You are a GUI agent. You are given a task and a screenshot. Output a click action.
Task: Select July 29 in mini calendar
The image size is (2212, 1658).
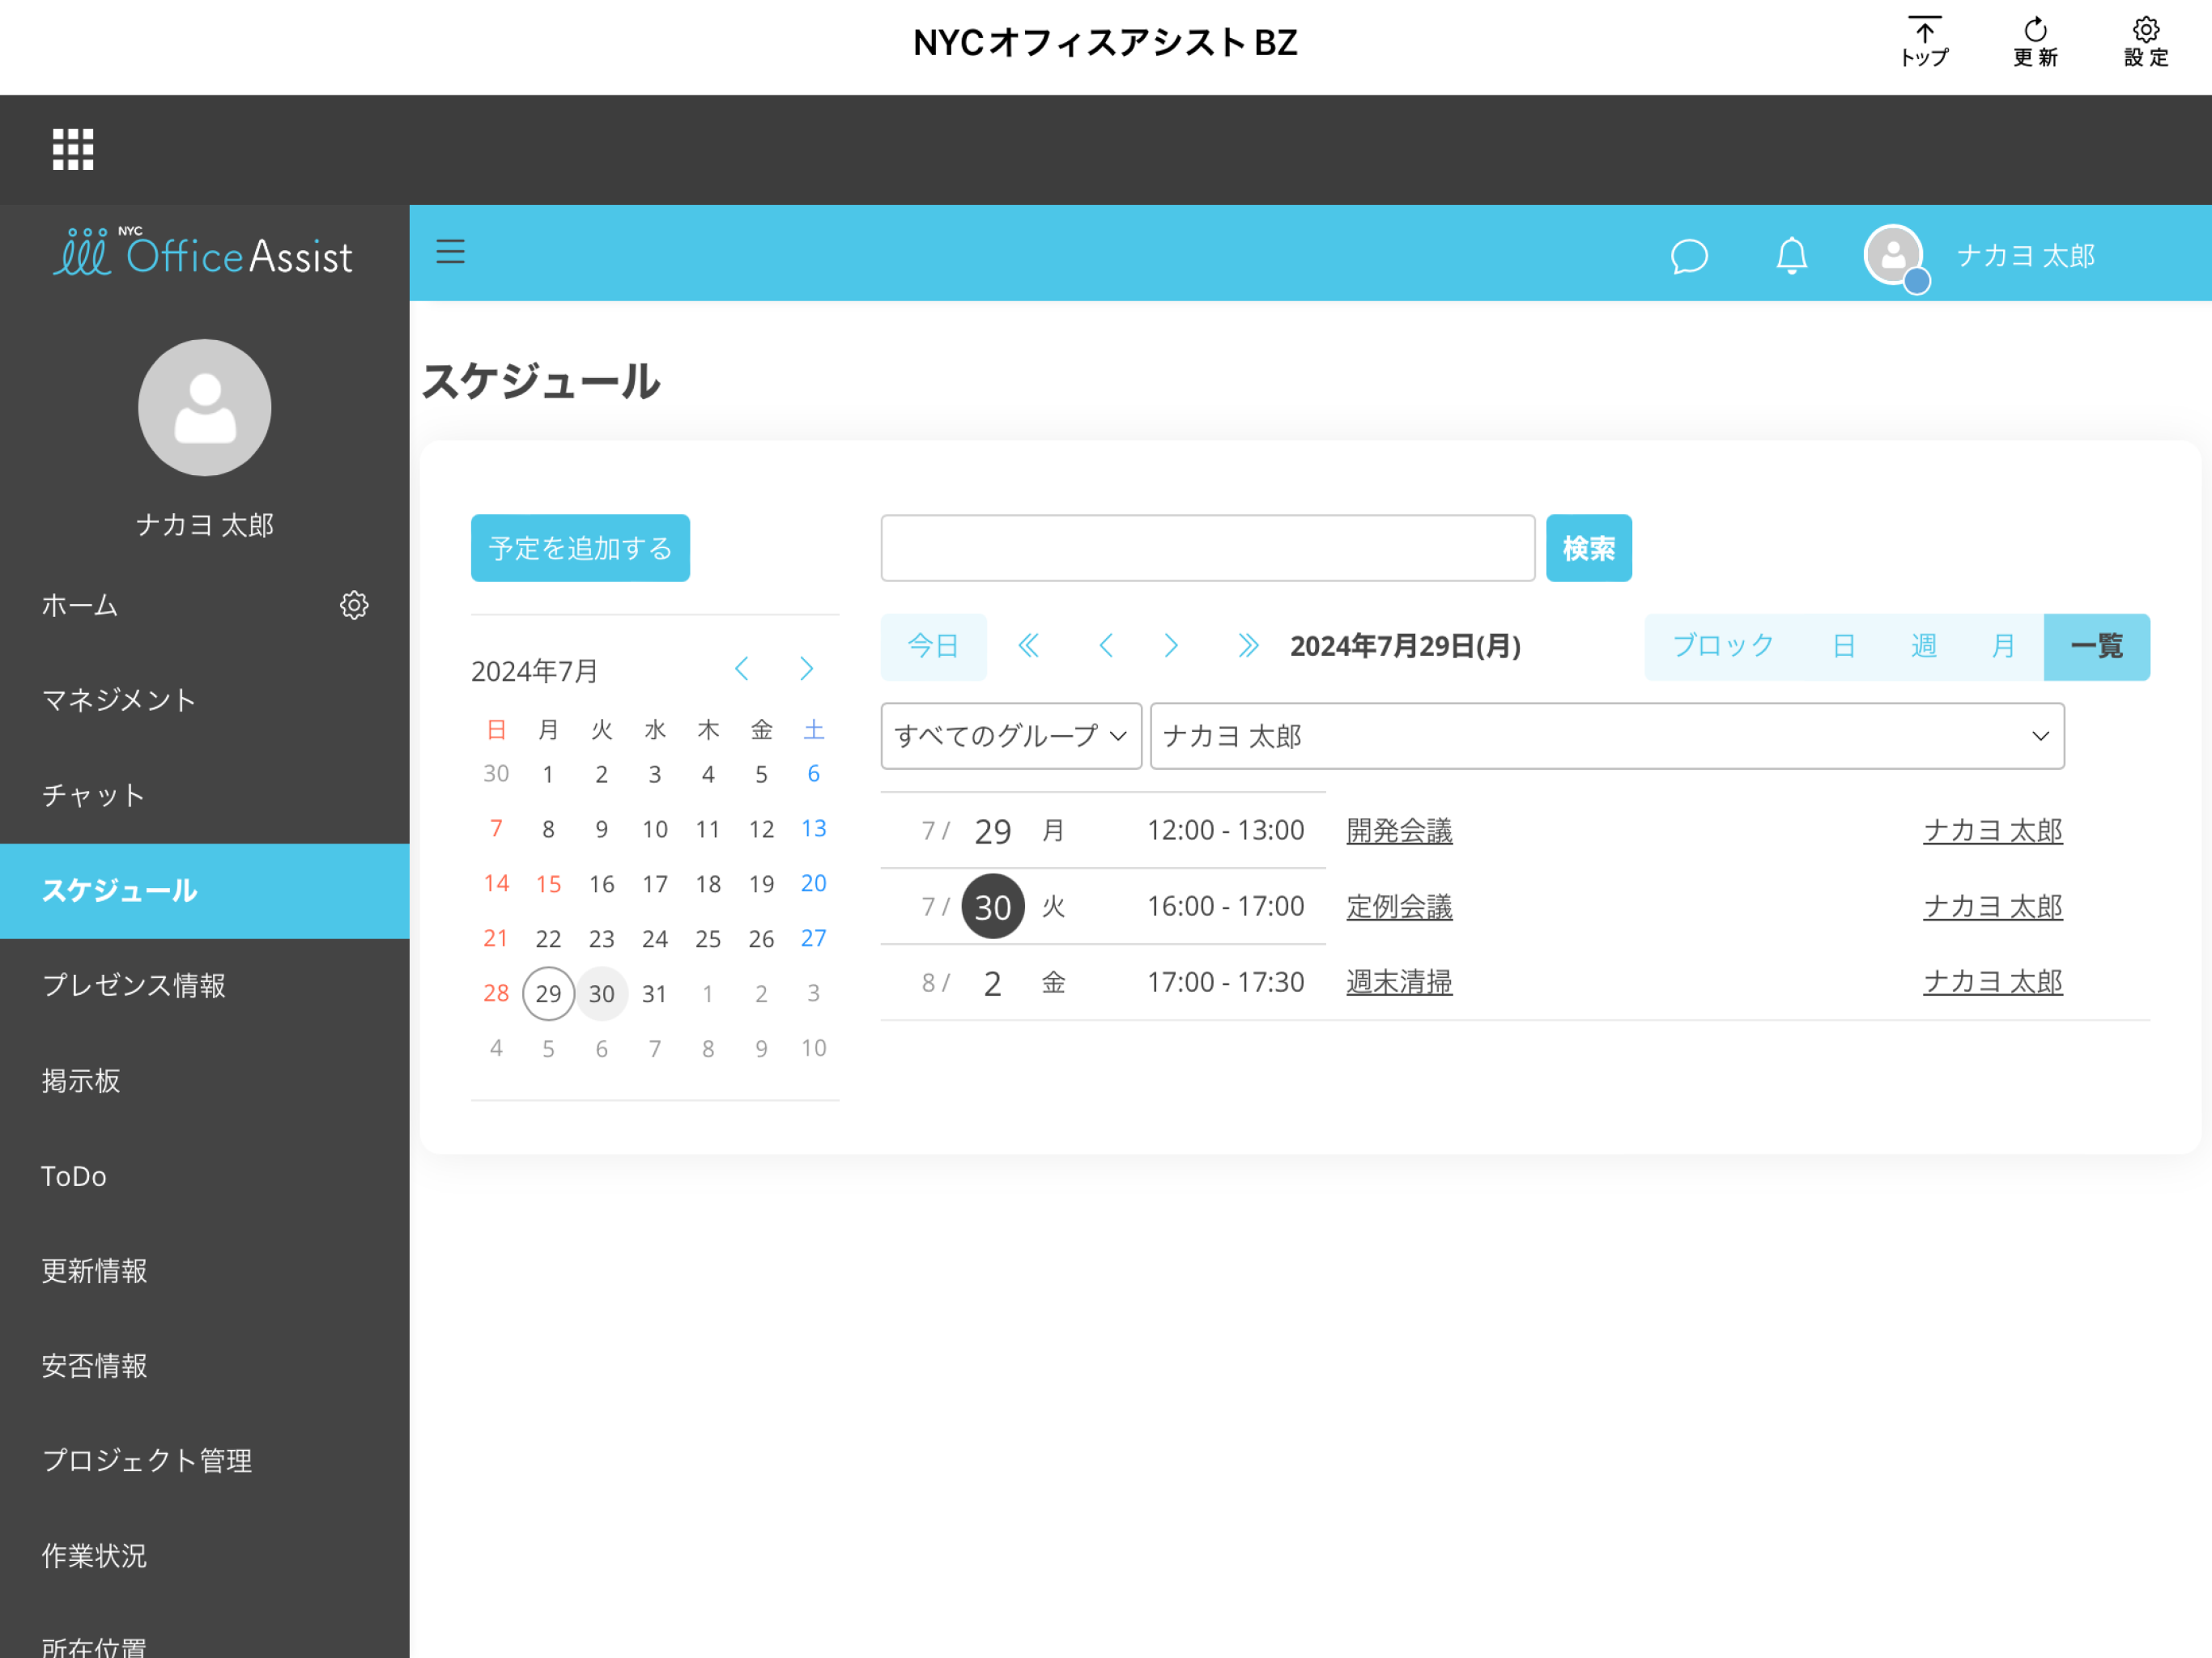click(x=548, y=993)
